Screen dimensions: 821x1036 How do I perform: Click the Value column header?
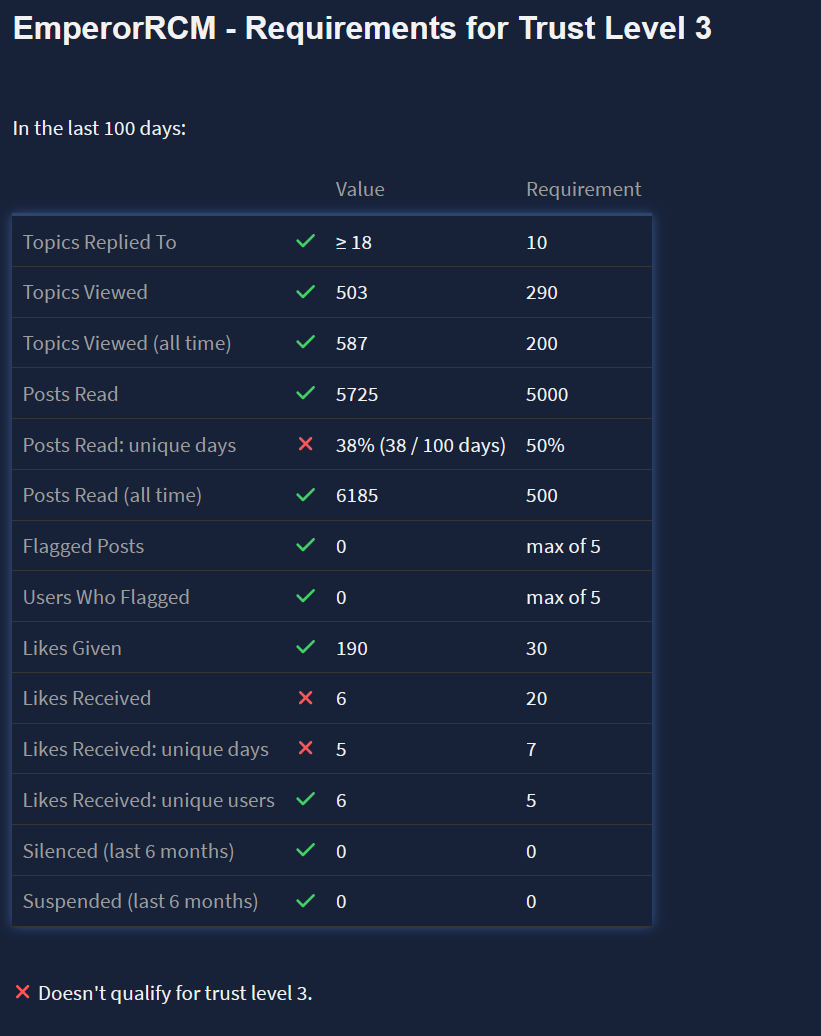[360, 189]
